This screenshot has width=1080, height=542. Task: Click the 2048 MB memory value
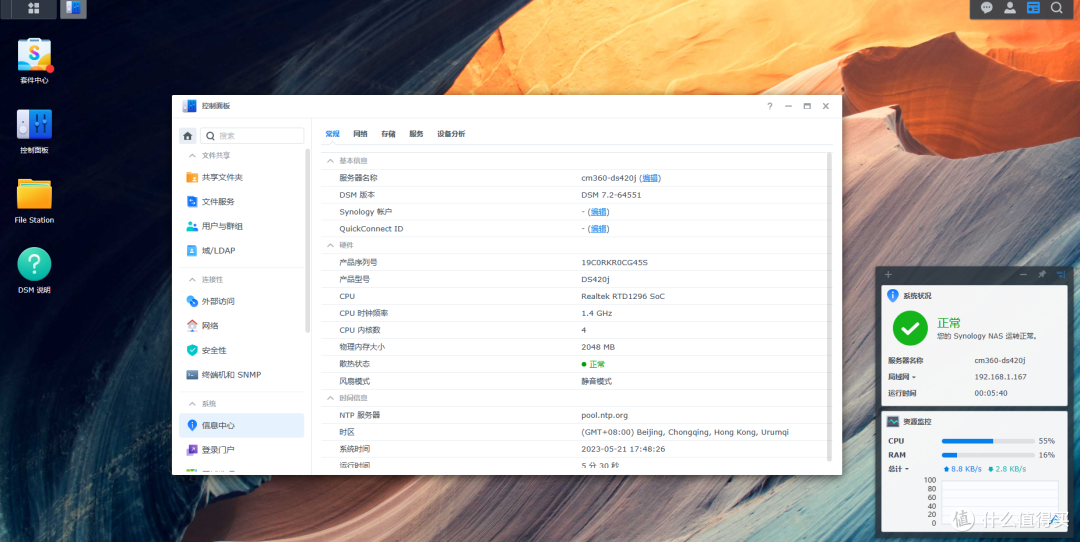click(598, 347)
